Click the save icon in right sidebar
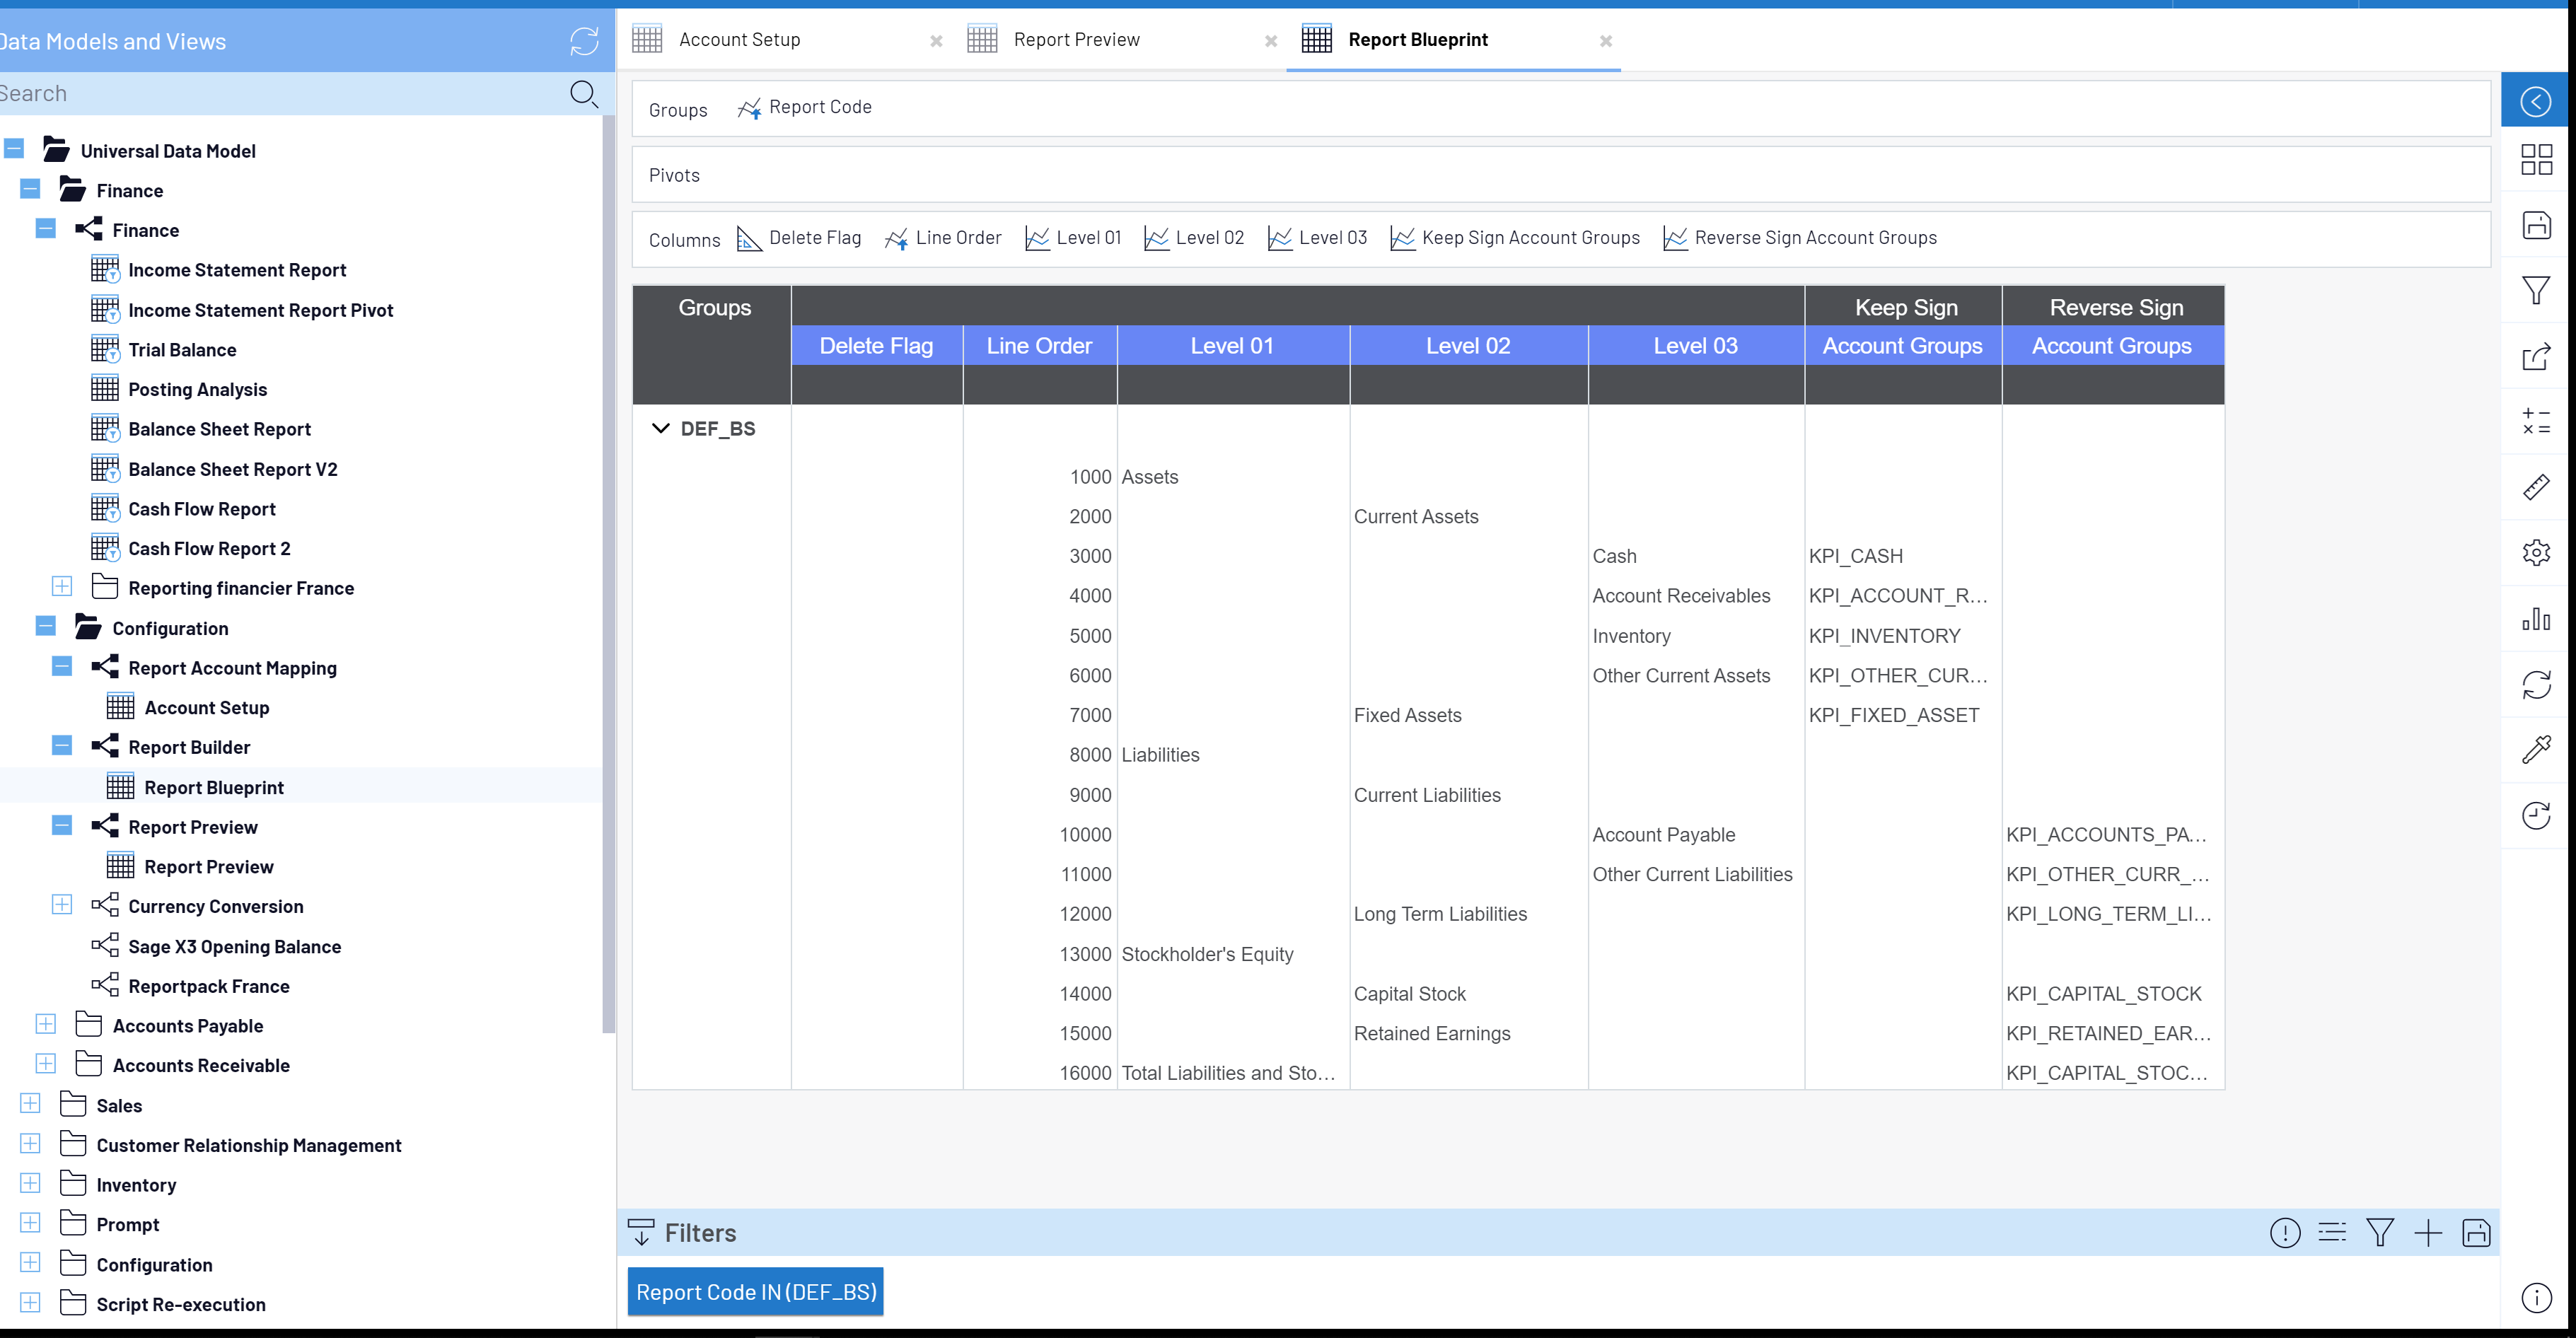 point(2535,225)
